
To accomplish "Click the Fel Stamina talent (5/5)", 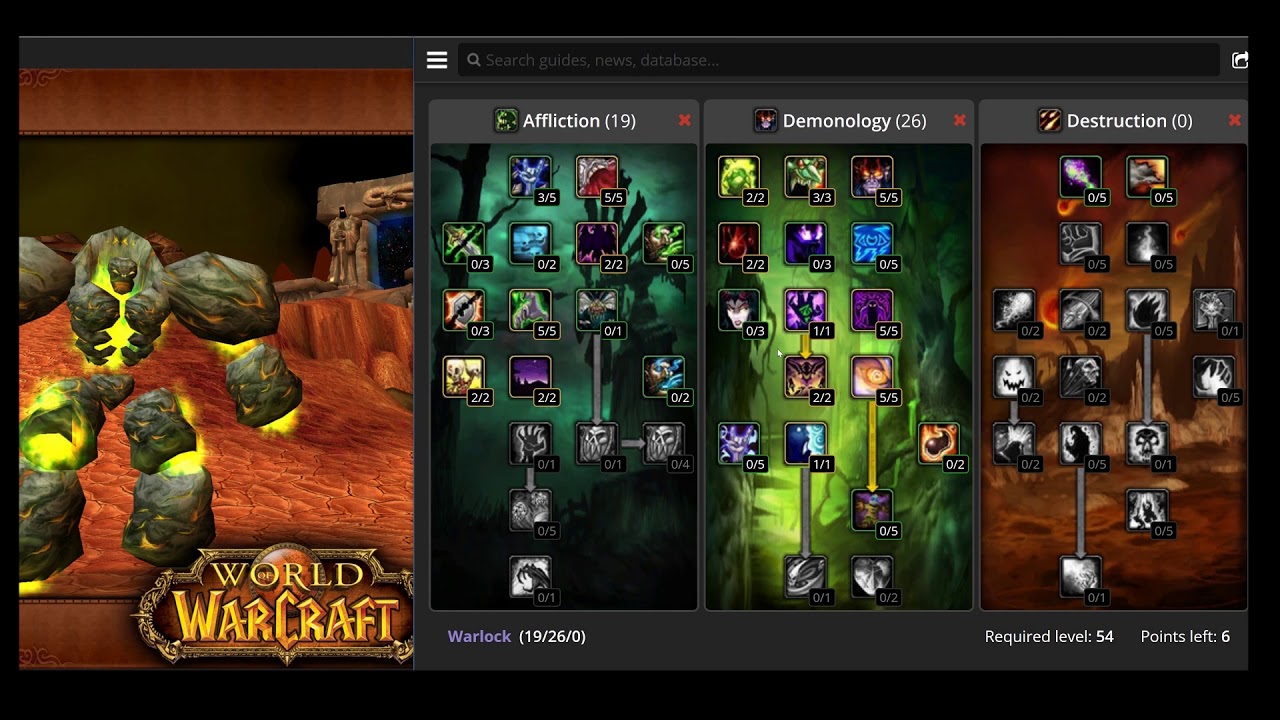I will (872, 310).
